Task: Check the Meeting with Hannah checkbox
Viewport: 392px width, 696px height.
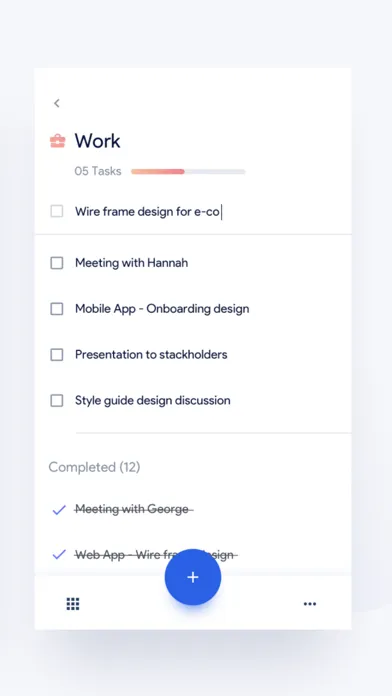Action: 57,263
